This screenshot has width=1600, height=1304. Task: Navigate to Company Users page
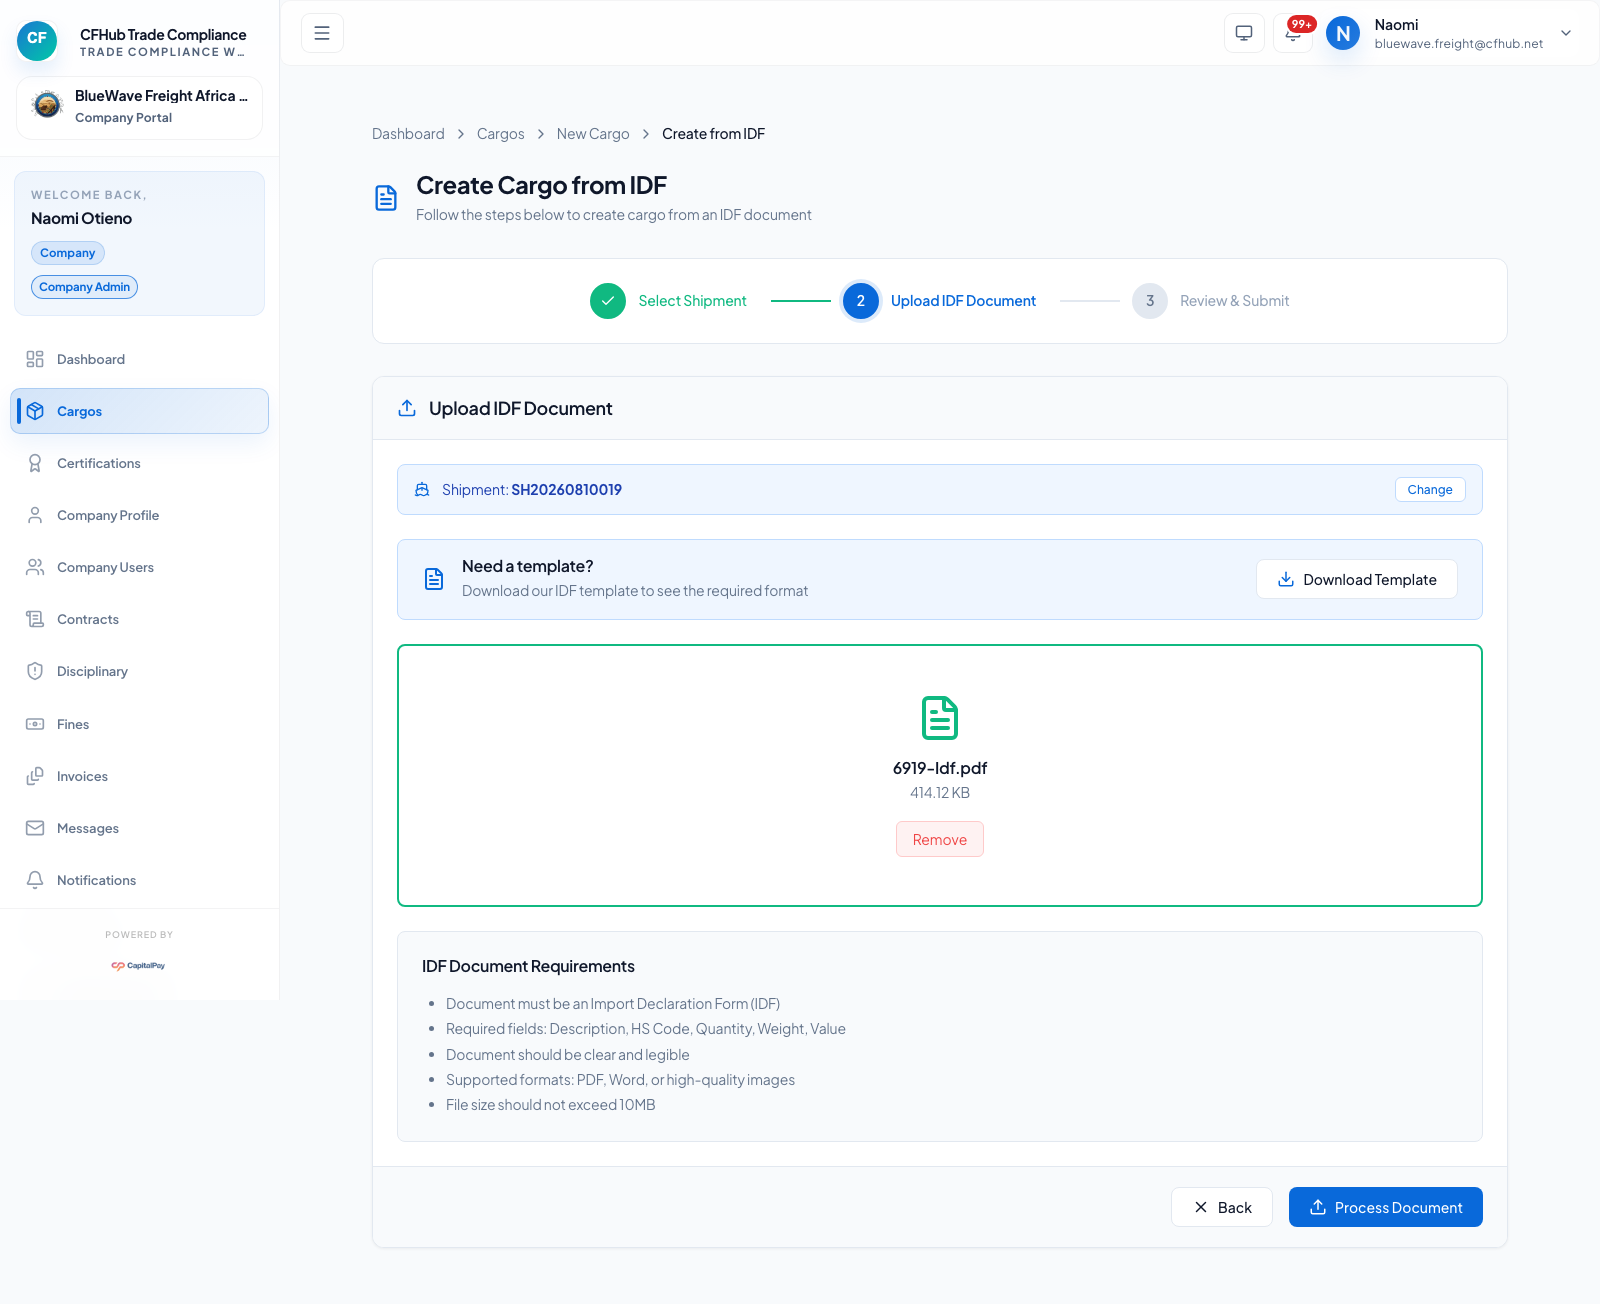pos(105,567)
